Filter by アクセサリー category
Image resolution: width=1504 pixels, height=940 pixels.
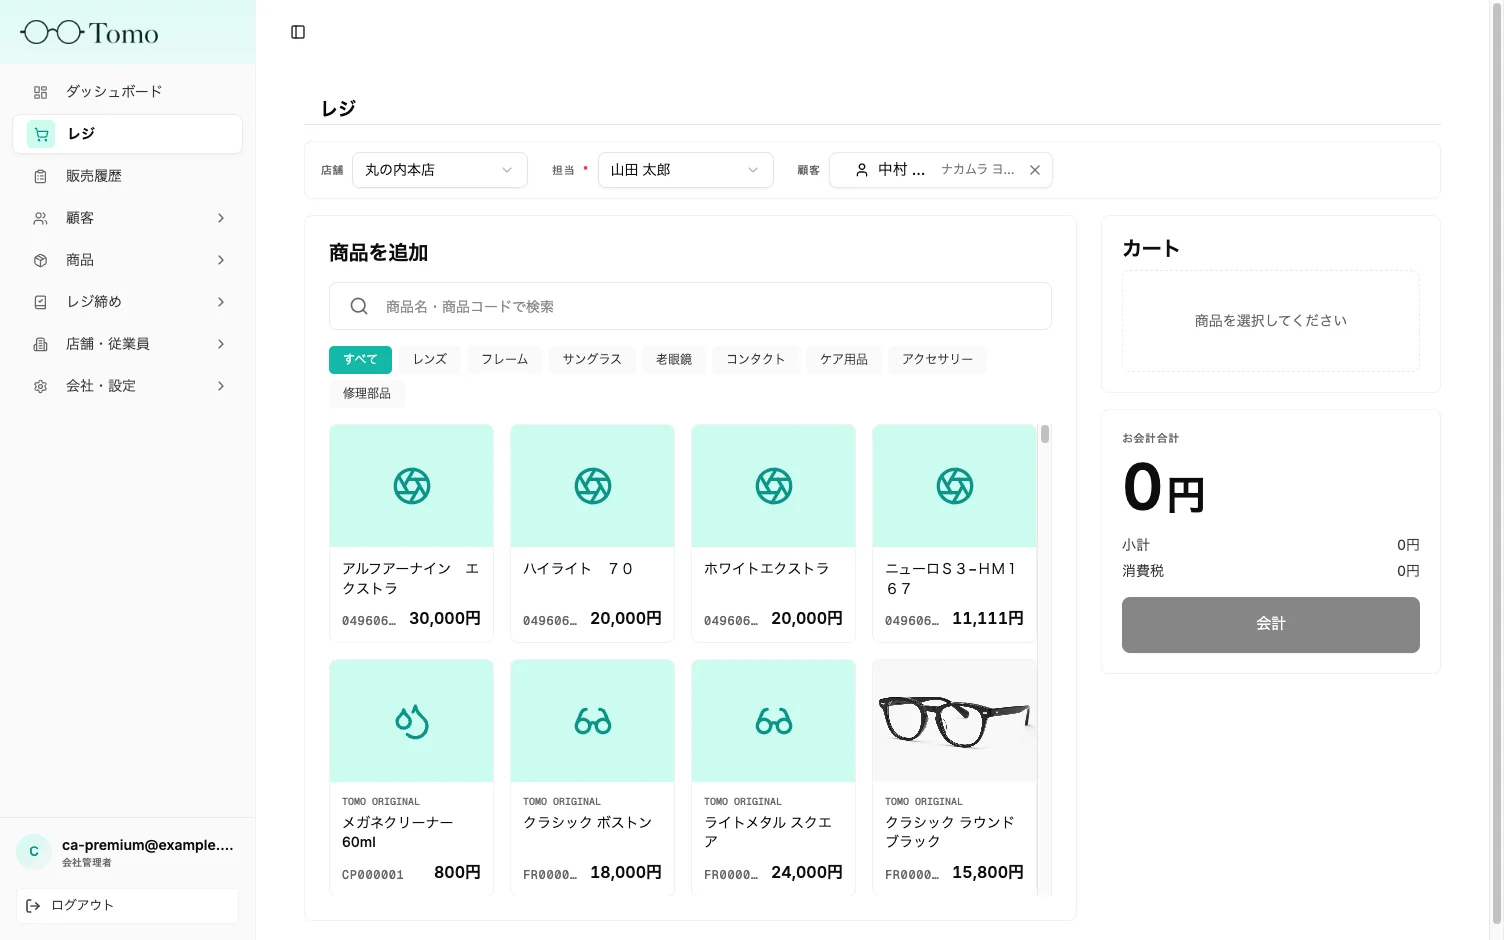tap(937, 359)
